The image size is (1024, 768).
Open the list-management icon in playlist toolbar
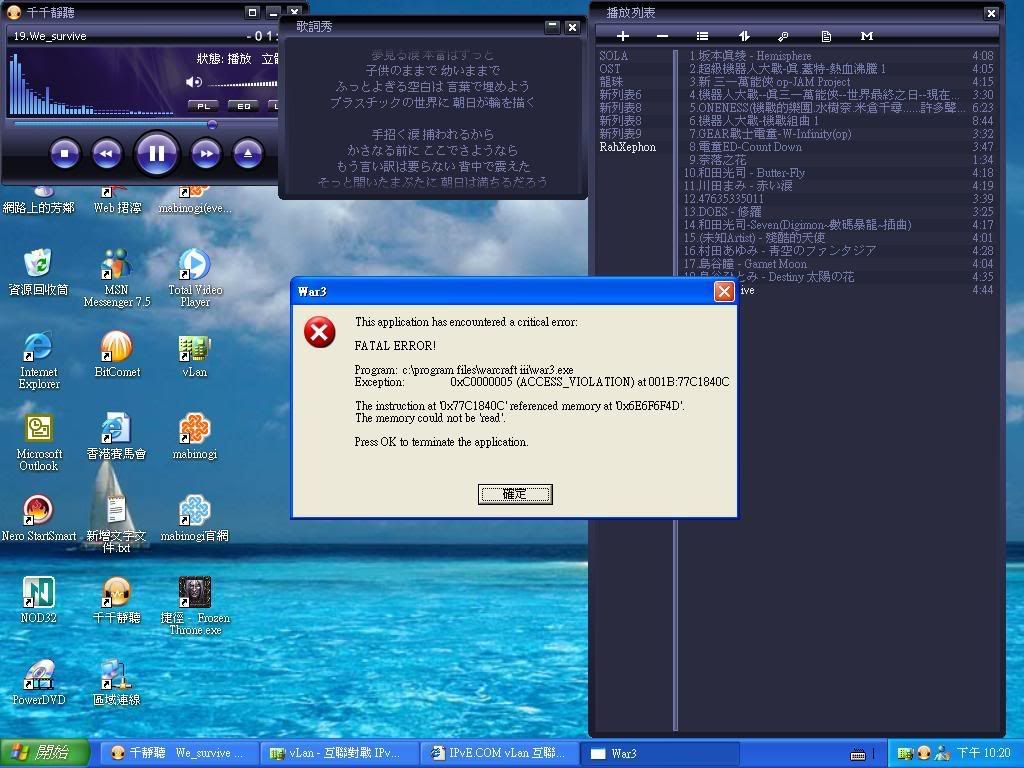[x=702, y=36]
